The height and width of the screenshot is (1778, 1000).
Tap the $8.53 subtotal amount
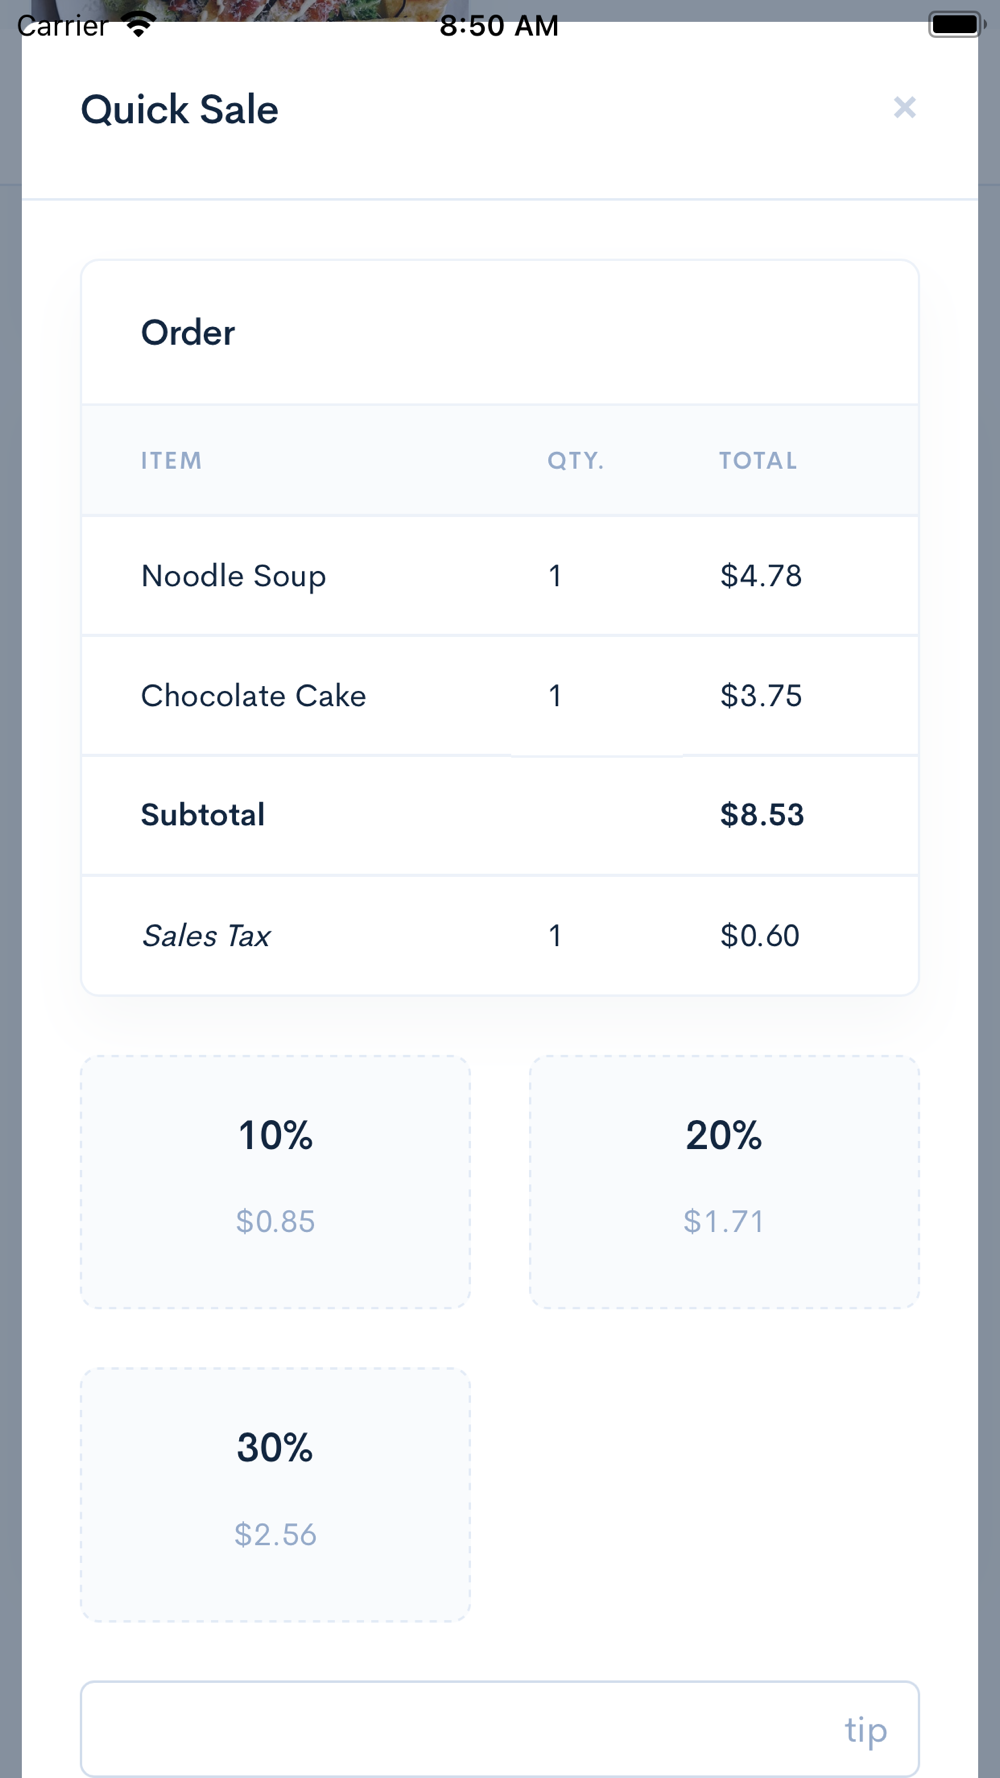pyautogui.click(x=762, y=815)
